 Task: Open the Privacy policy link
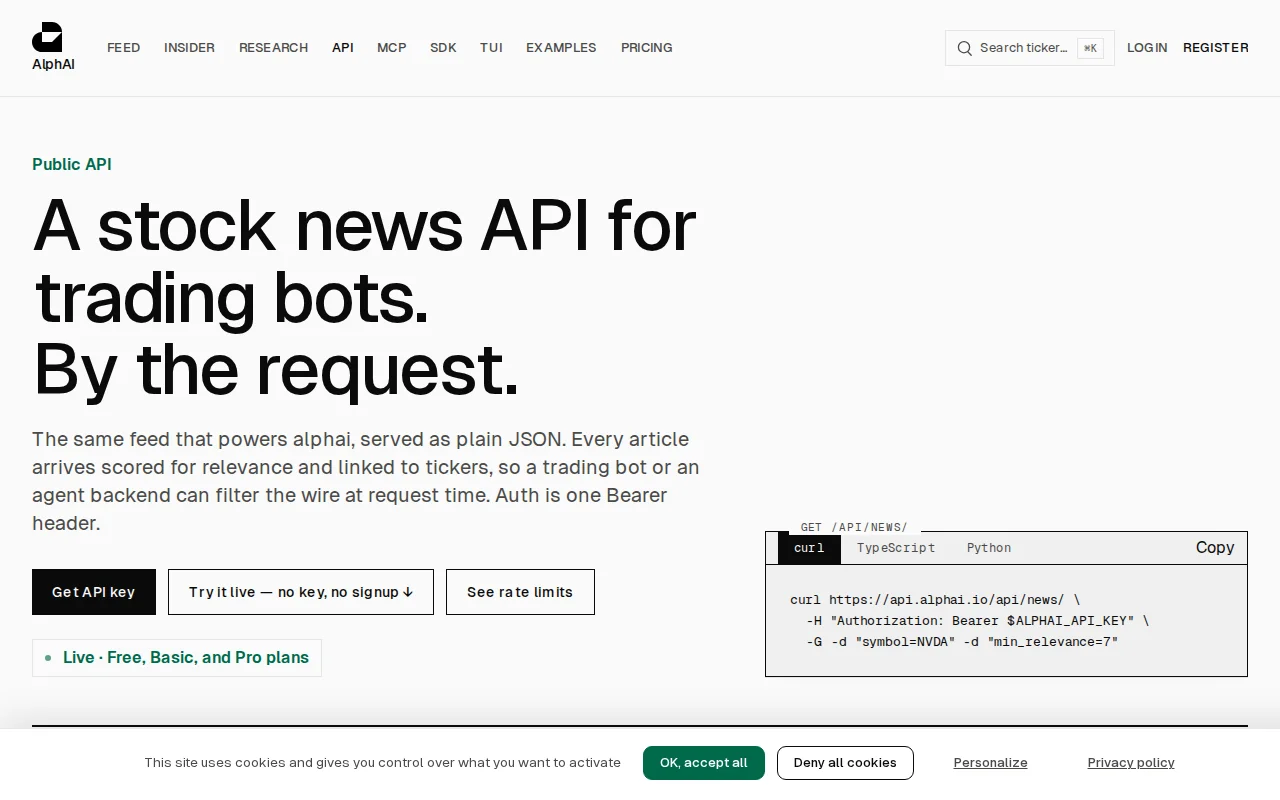[x=1131, y=763]
